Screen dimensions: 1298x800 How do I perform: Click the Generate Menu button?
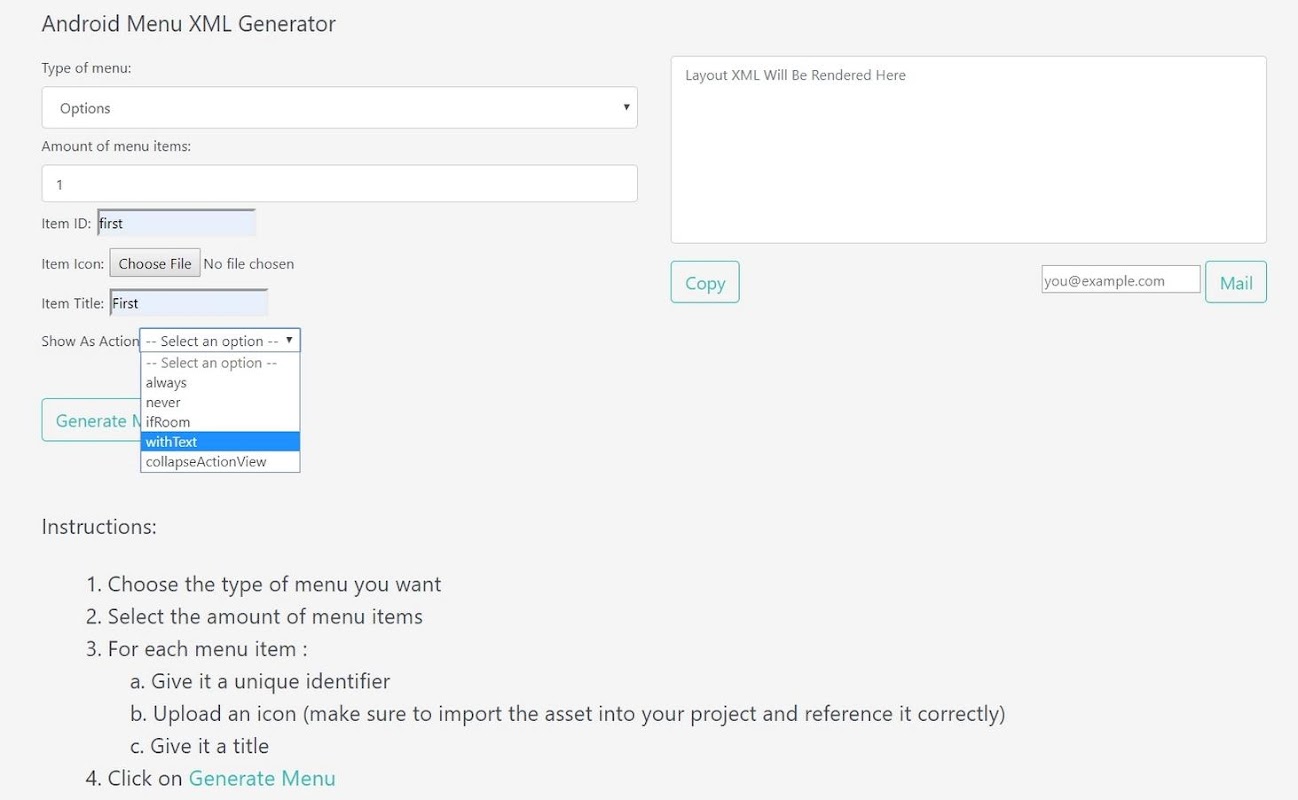tap(91, 420)
